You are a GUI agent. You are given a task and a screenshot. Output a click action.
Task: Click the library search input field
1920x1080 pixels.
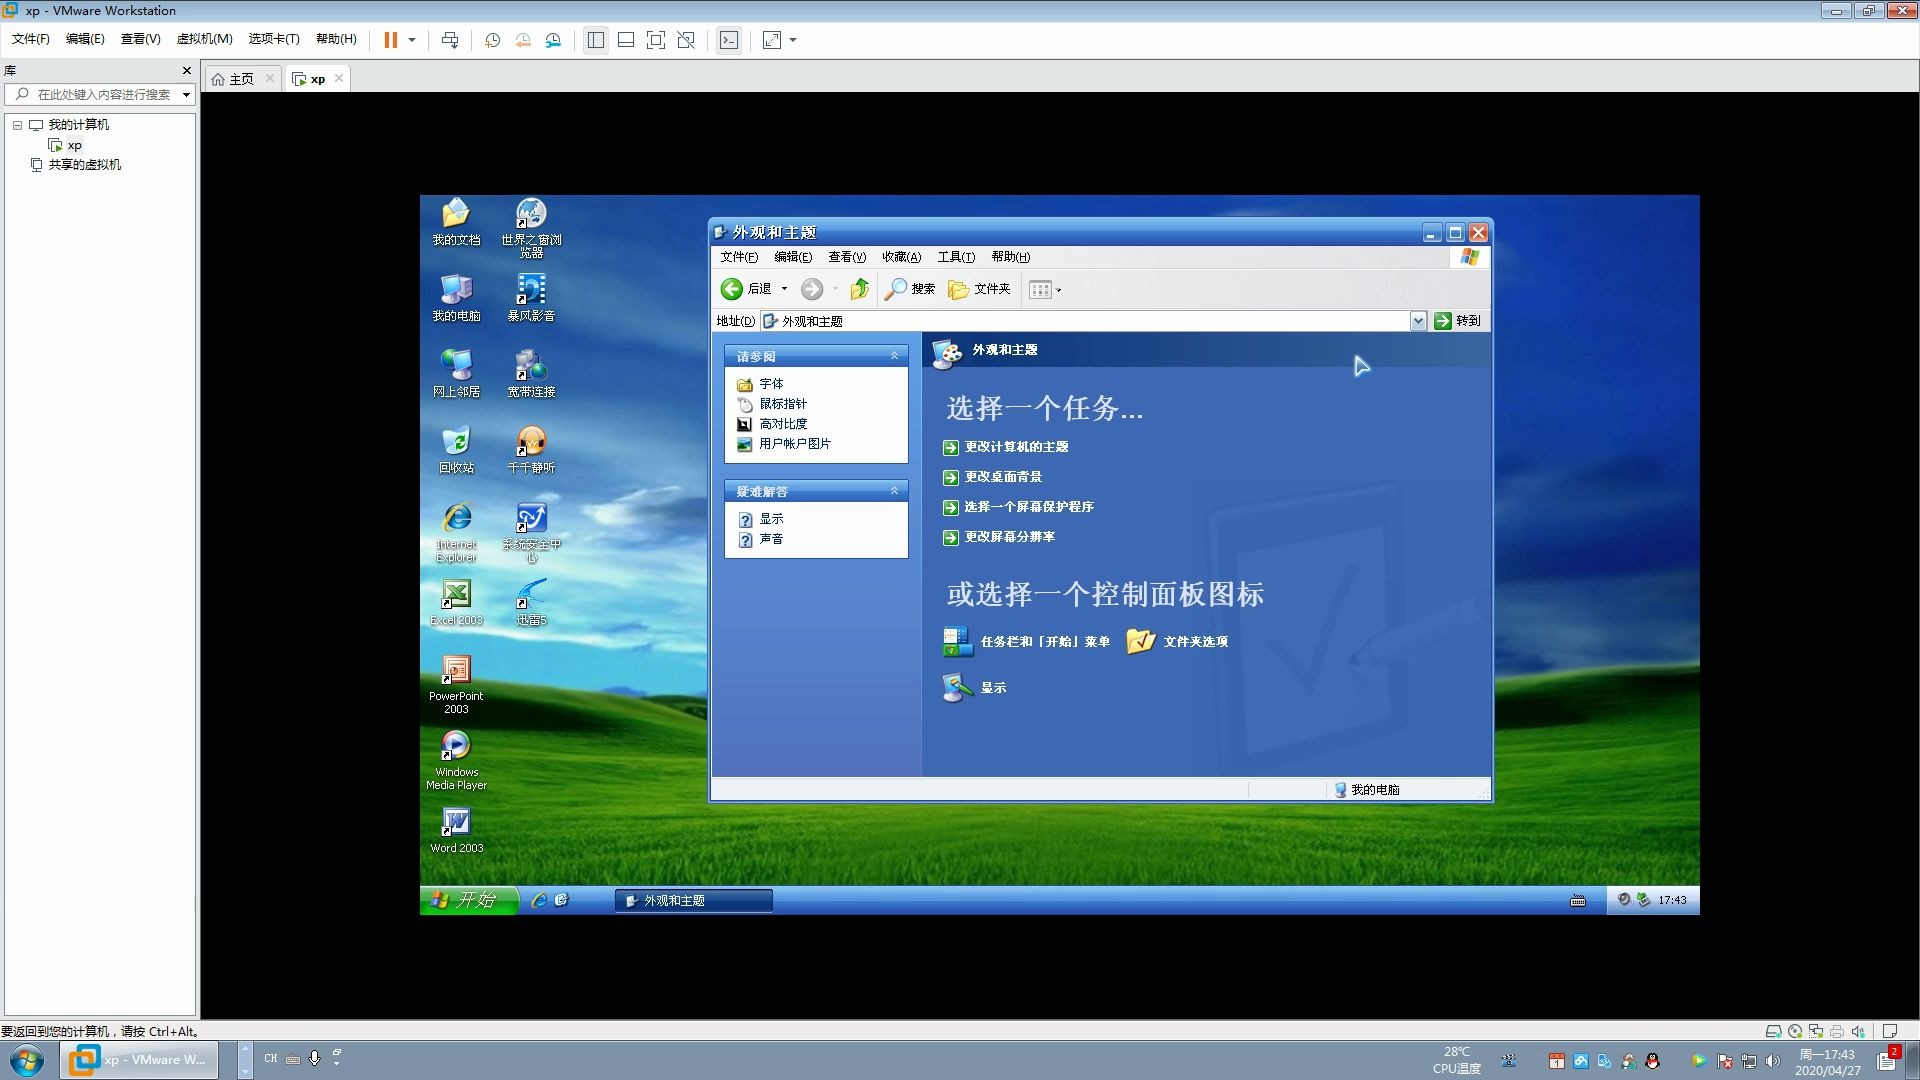click(x=100, y=95)
